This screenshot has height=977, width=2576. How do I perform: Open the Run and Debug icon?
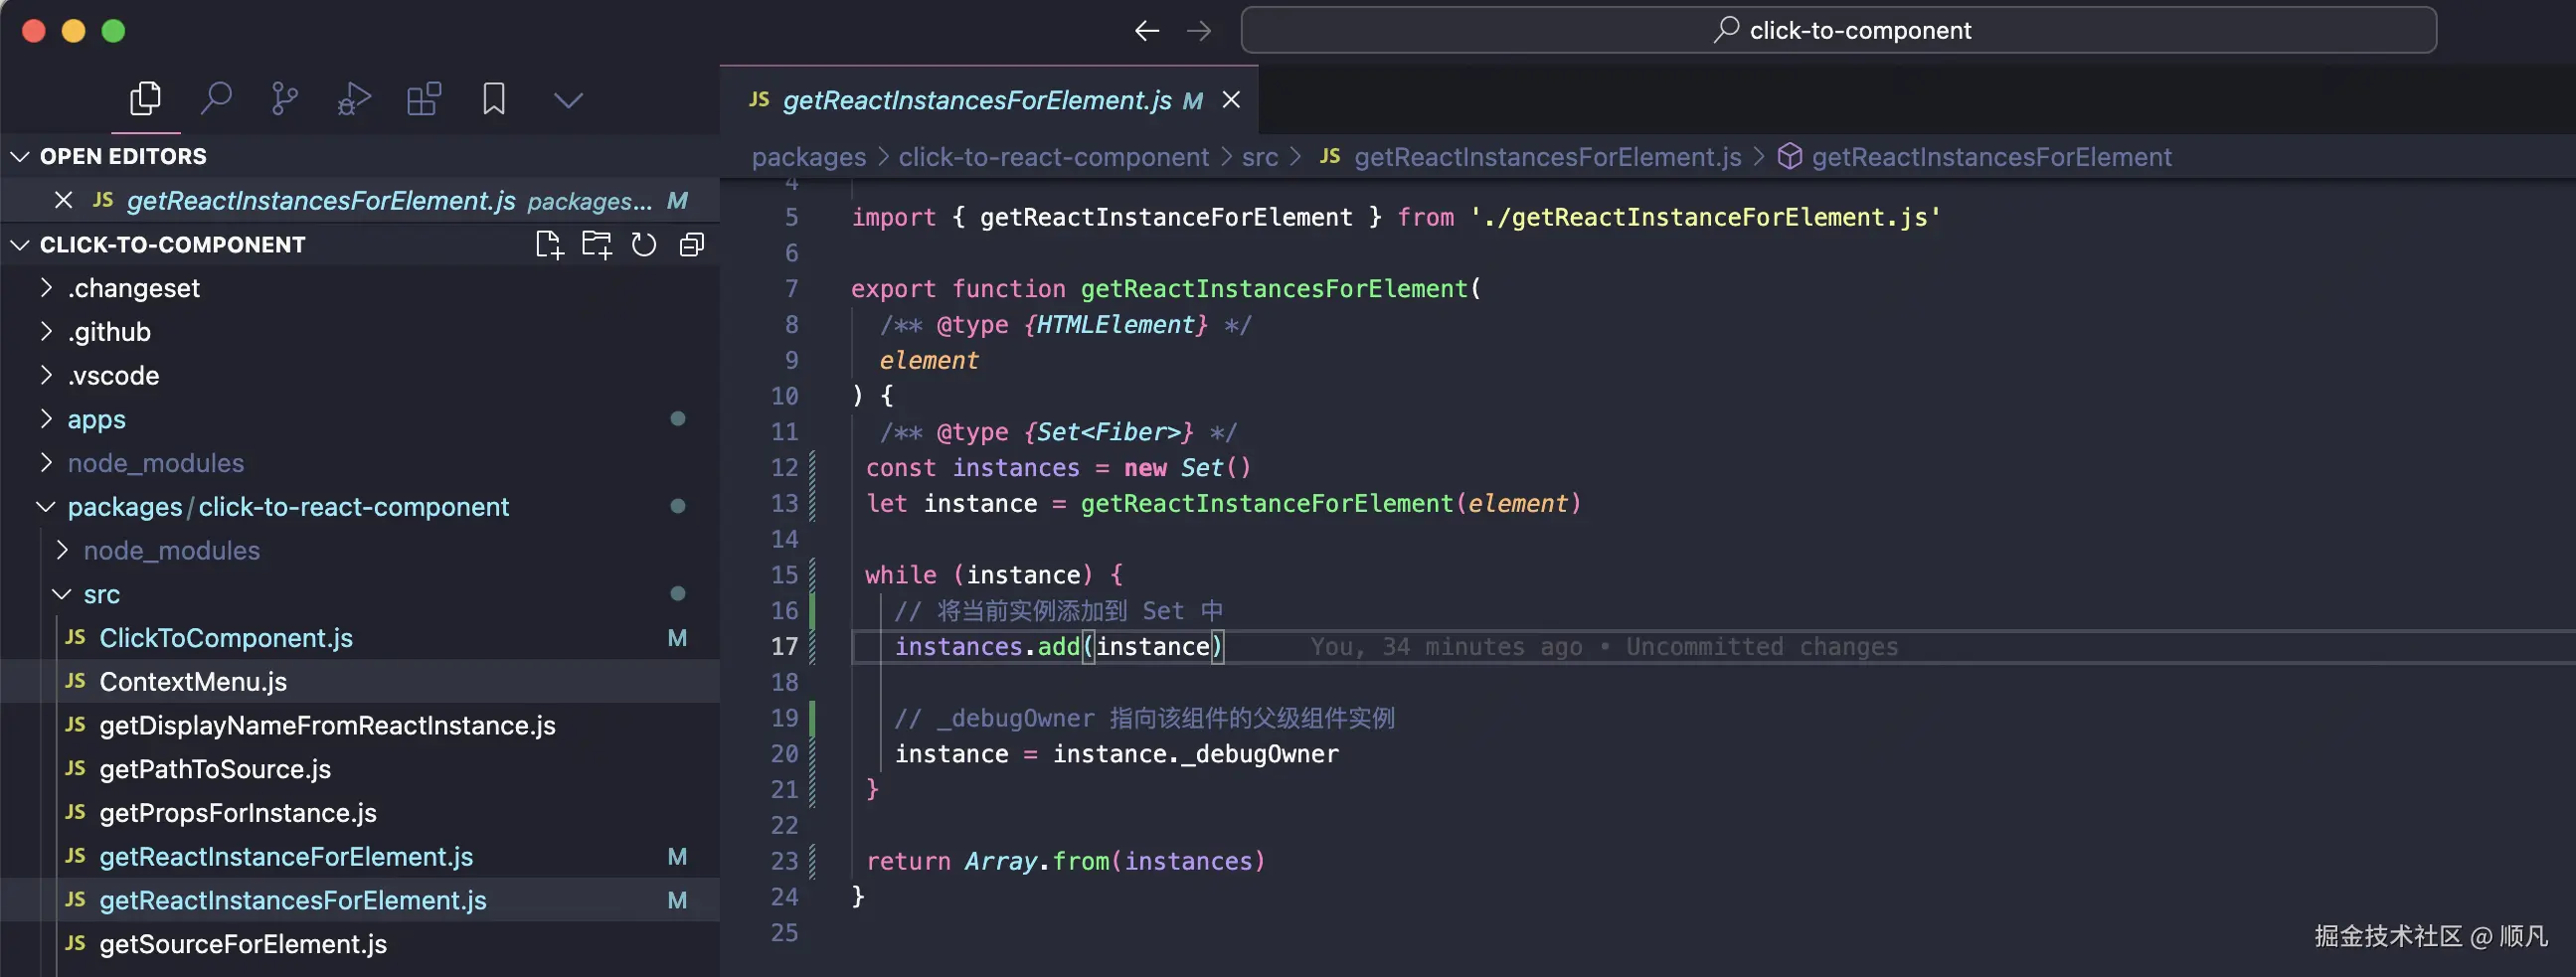click(x=354, y=99)
